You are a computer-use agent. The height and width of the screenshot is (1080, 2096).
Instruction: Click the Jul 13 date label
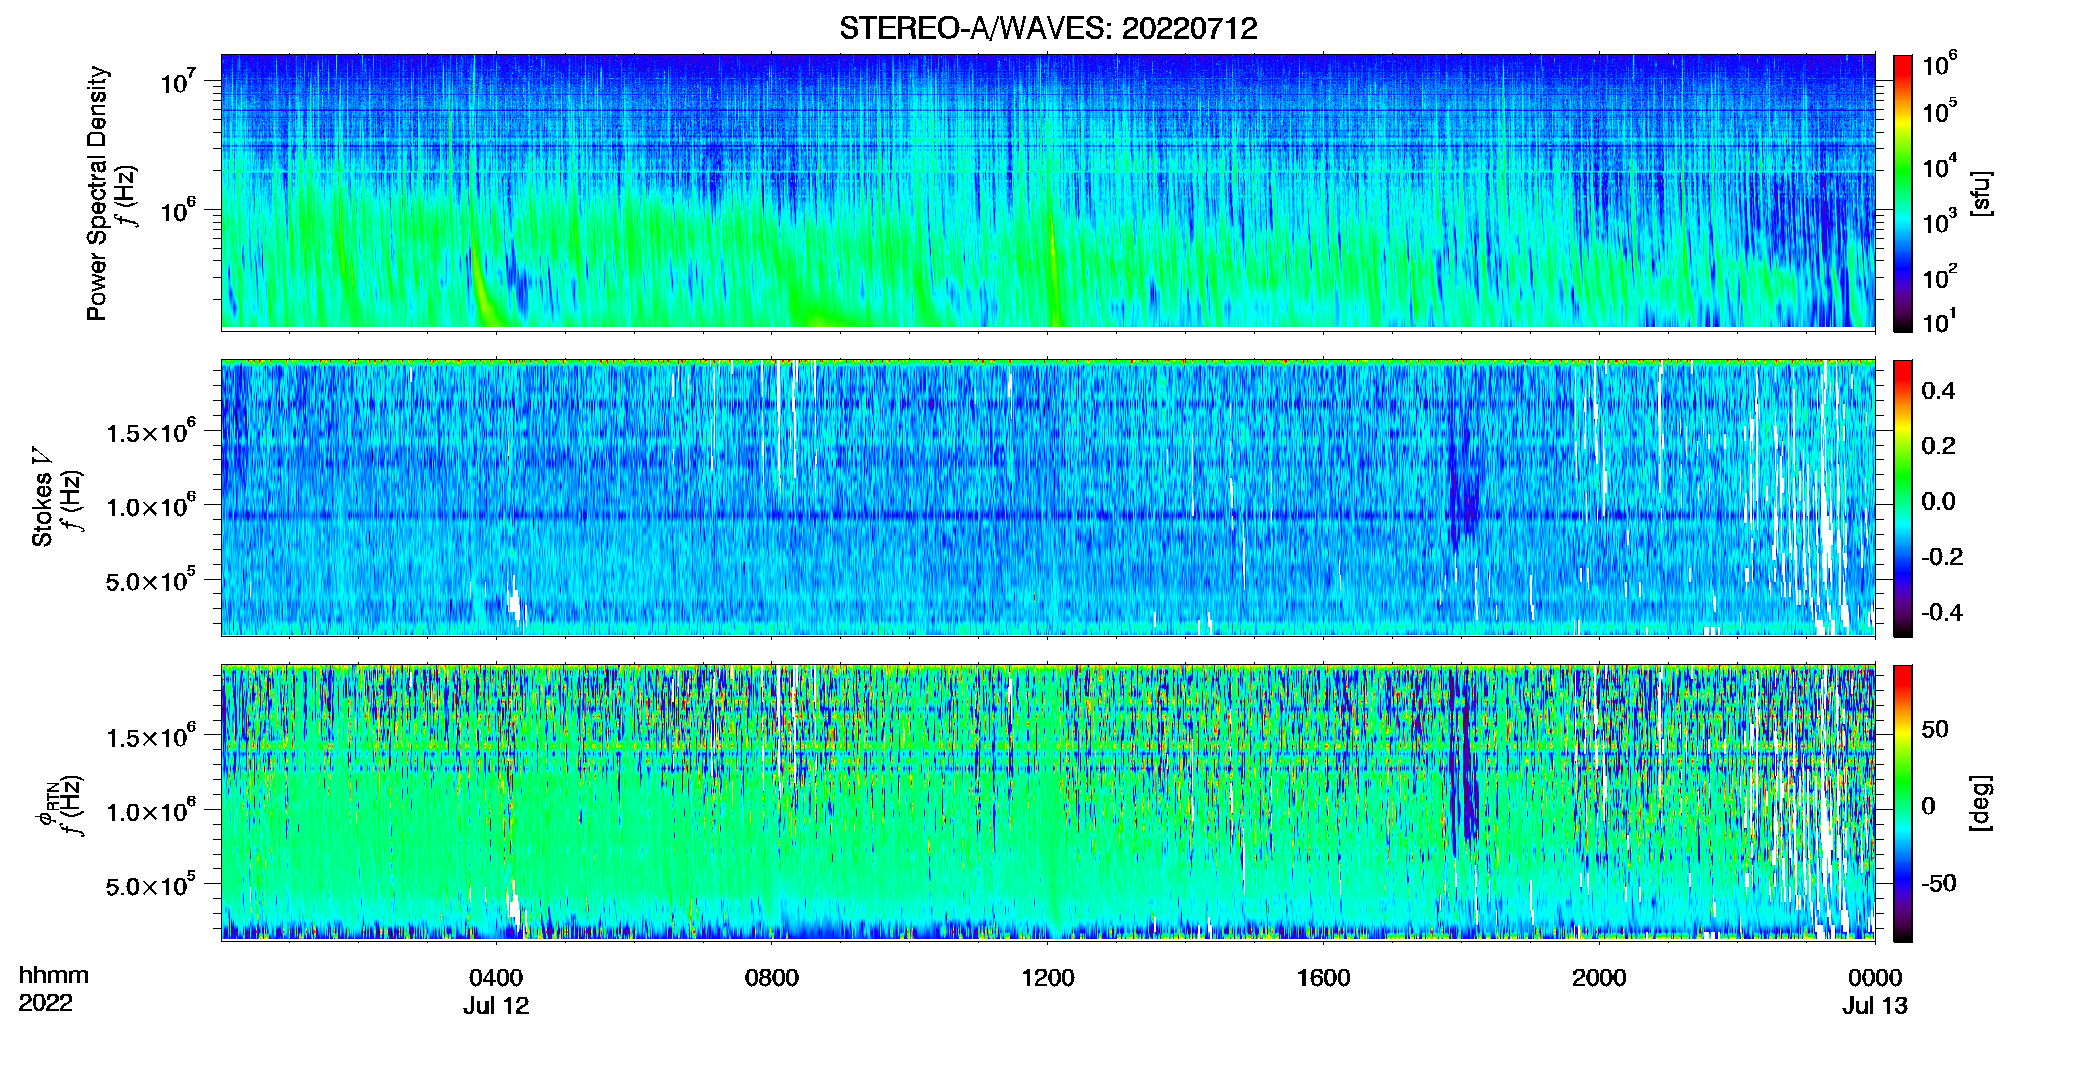(x=1875, y=1006)
